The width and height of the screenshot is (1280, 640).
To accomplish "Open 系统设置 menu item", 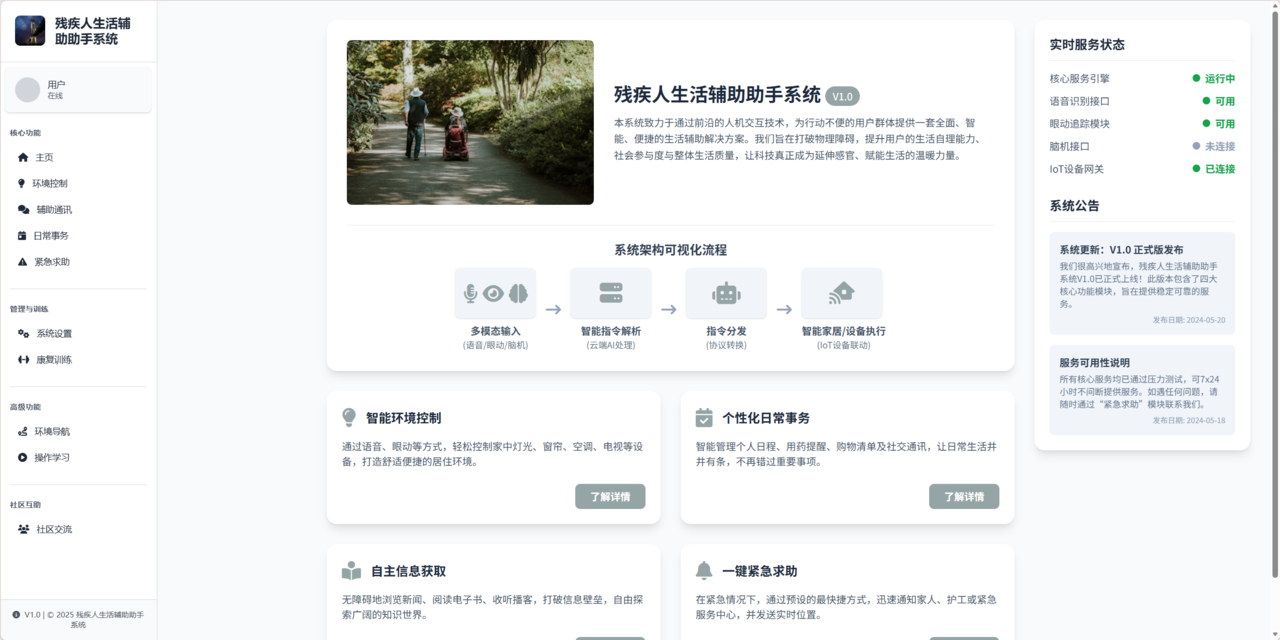I will click(x=78, y=334).
